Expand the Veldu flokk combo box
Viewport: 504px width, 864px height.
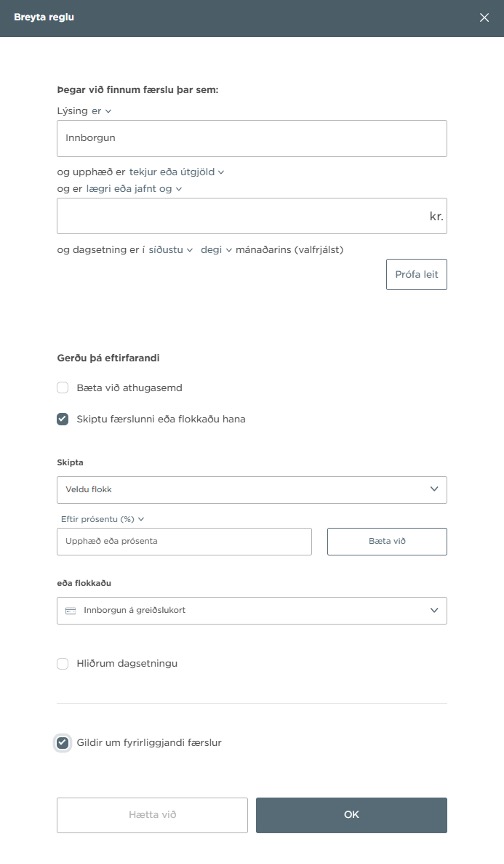[x=252, y=490]
